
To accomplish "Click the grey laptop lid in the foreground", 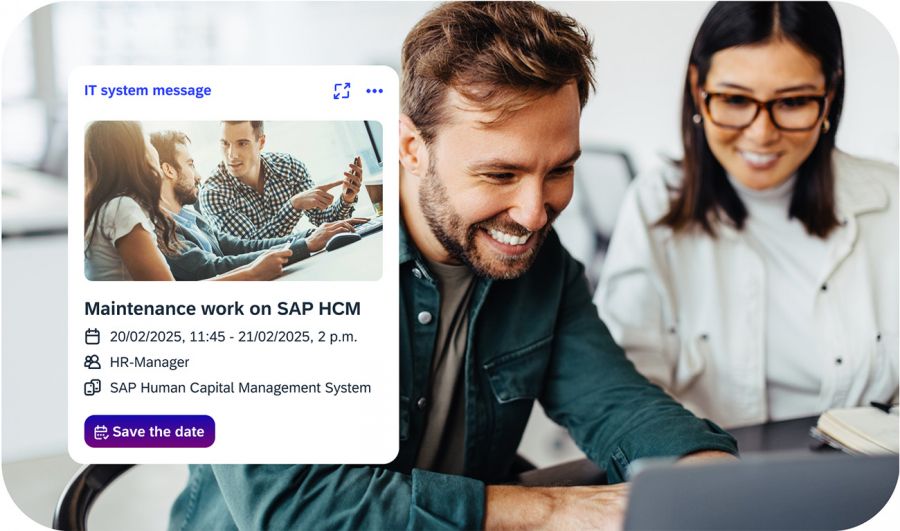I will [x=761, y=493].
